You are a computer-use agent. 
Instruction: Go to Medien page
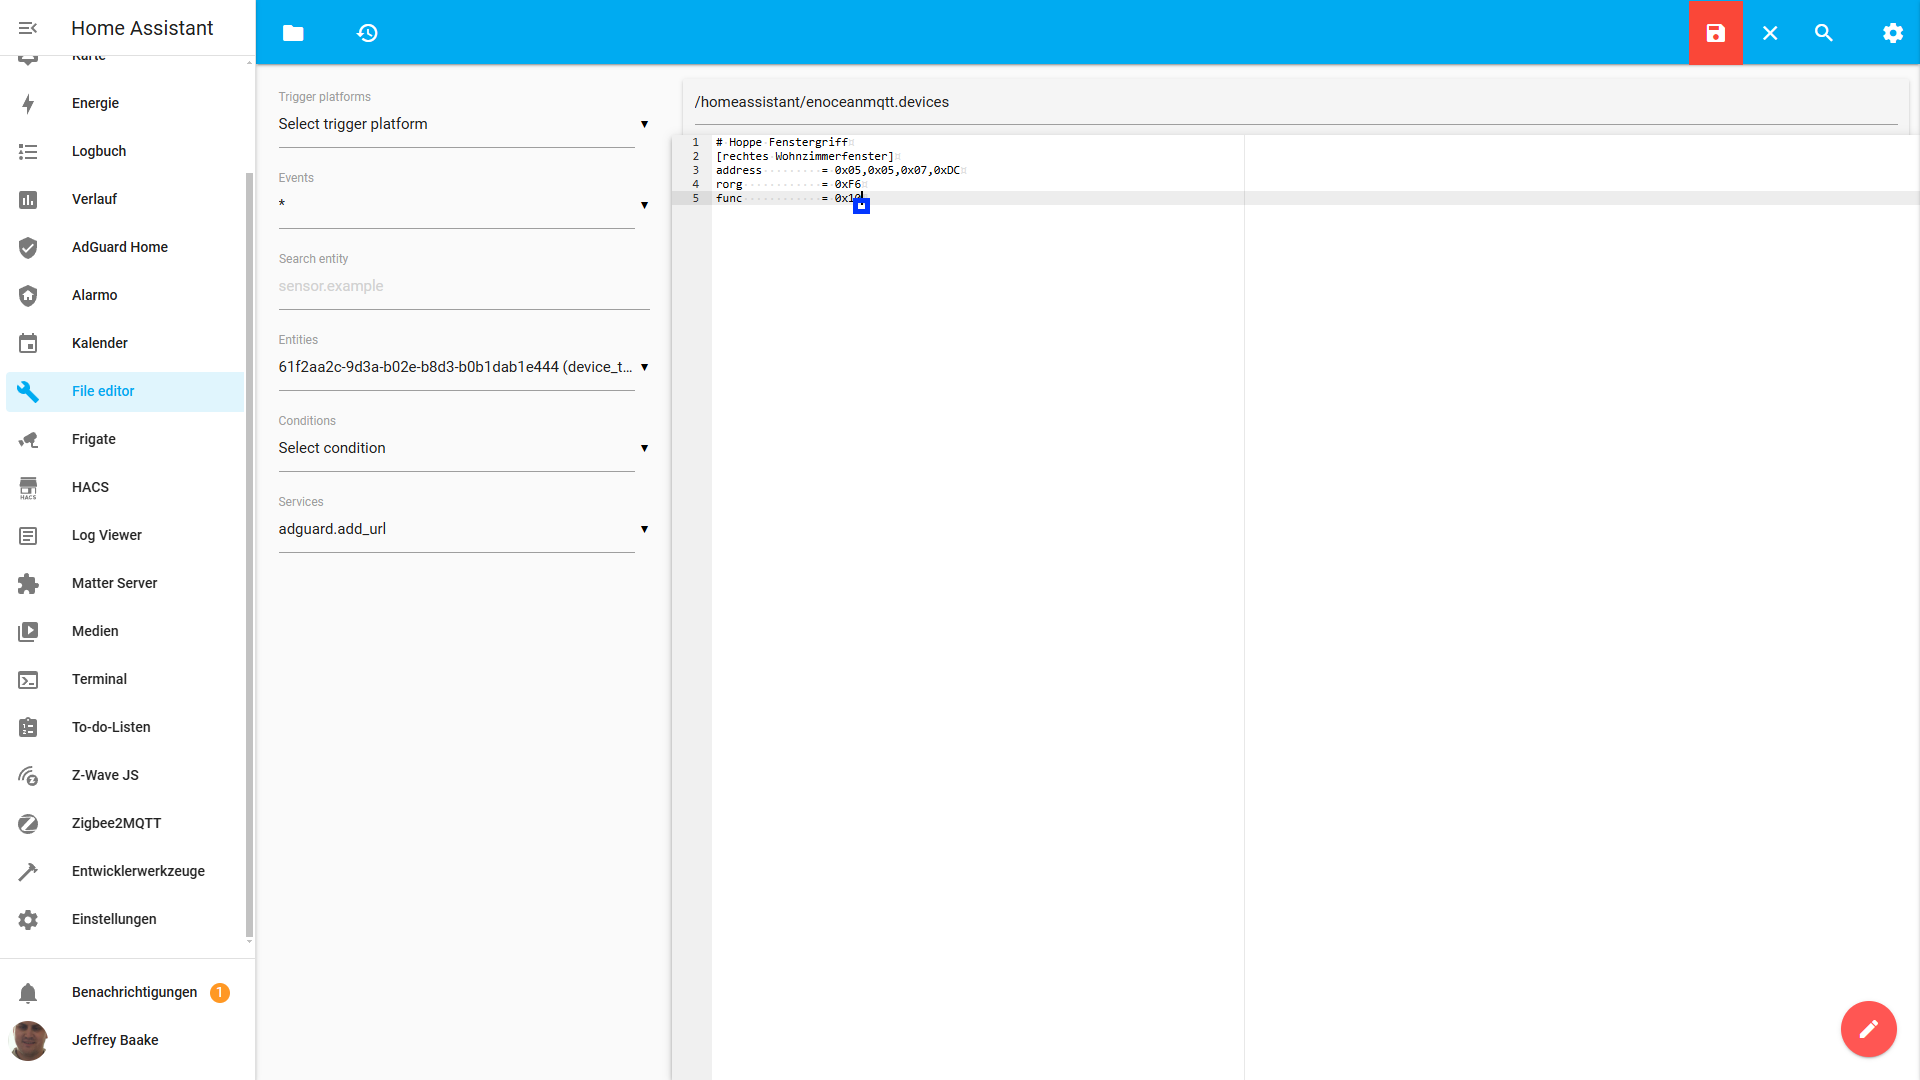[125, 631]
